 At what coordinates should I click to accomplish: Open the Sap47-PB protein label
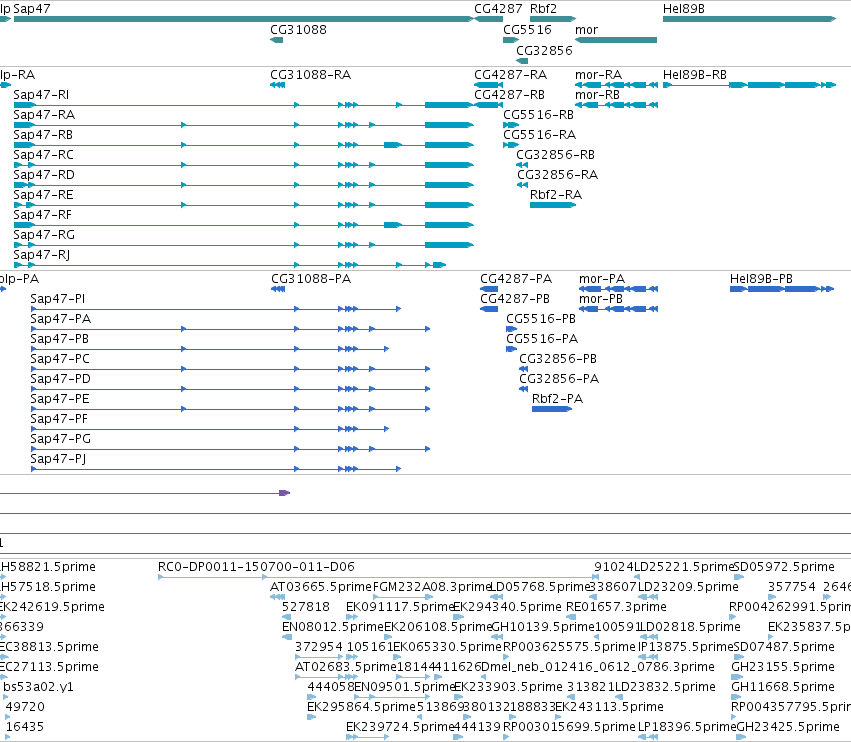59,339
